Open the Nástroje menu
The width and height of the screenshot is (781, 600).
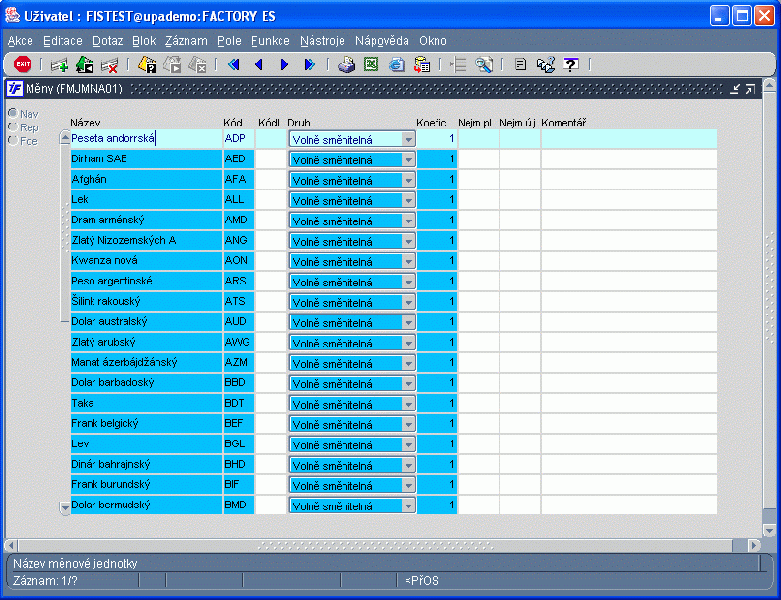pyautogui.click(x=322, y=41)
